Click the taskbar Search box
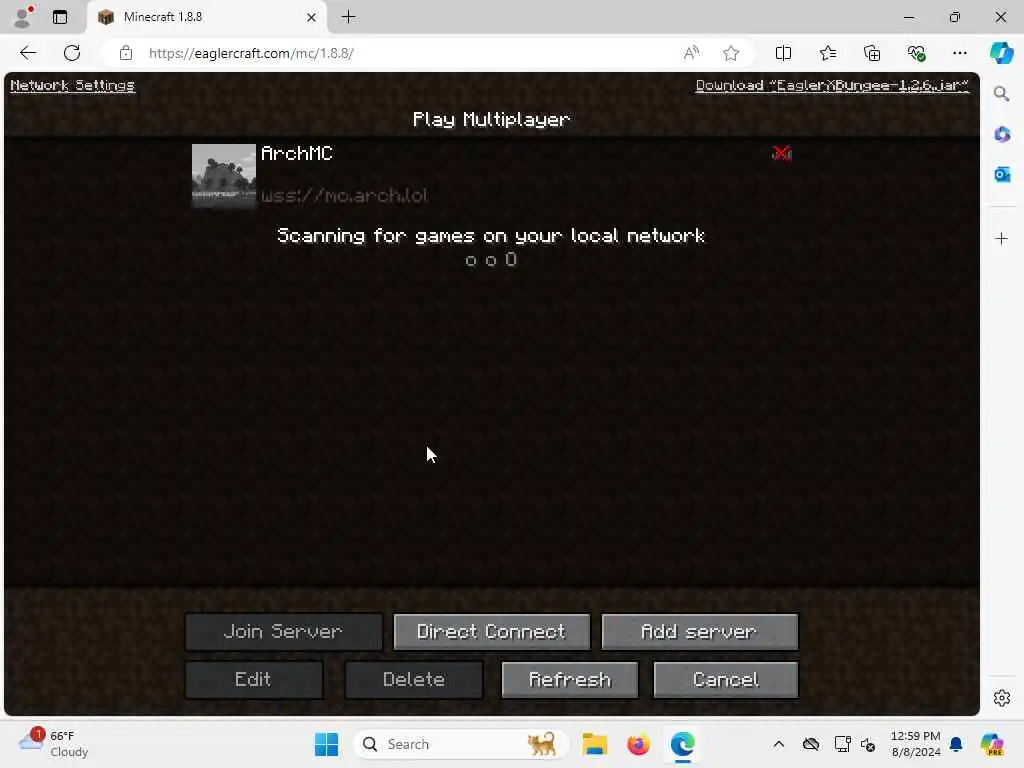Screen dimensions: 1024x768 461,744
